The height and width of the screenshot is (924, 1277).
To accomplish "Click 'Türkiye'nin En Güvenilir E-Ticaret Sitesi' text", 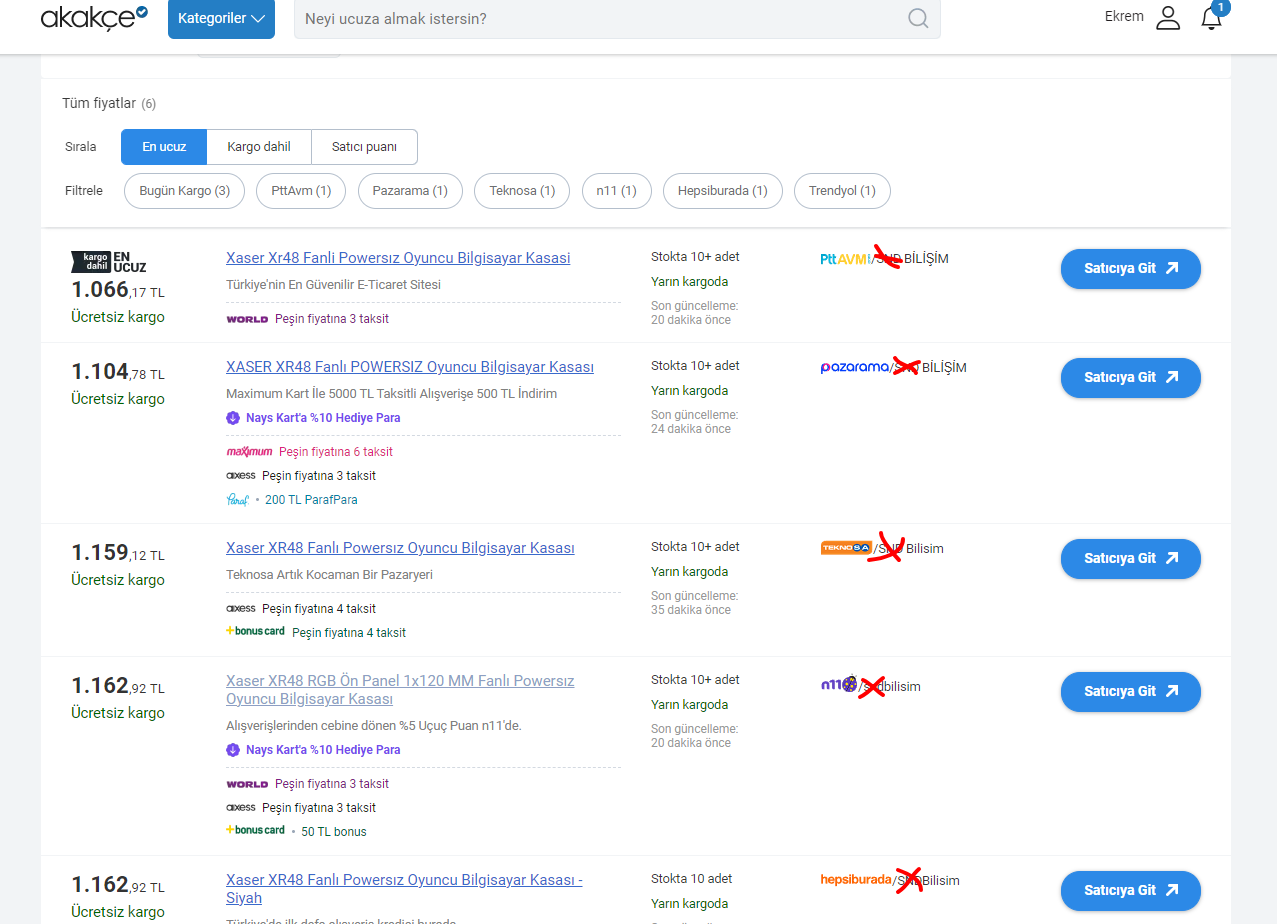I will (x=333, y=285).
